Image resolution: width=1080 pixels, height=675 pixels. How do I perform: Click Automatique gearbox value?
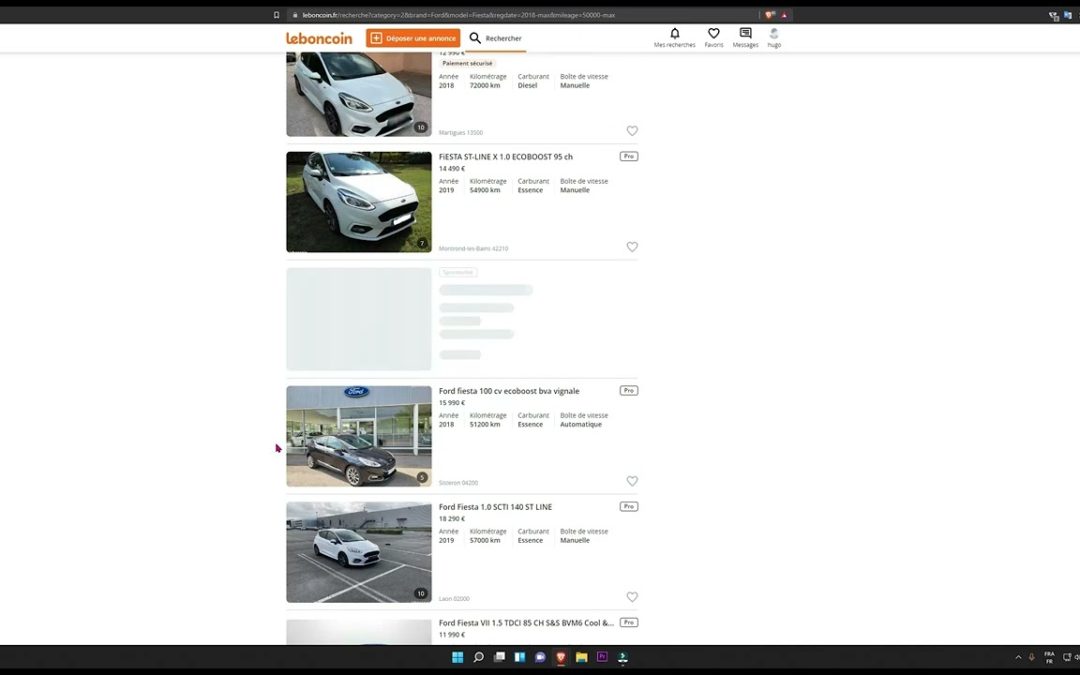coord(581,424)
